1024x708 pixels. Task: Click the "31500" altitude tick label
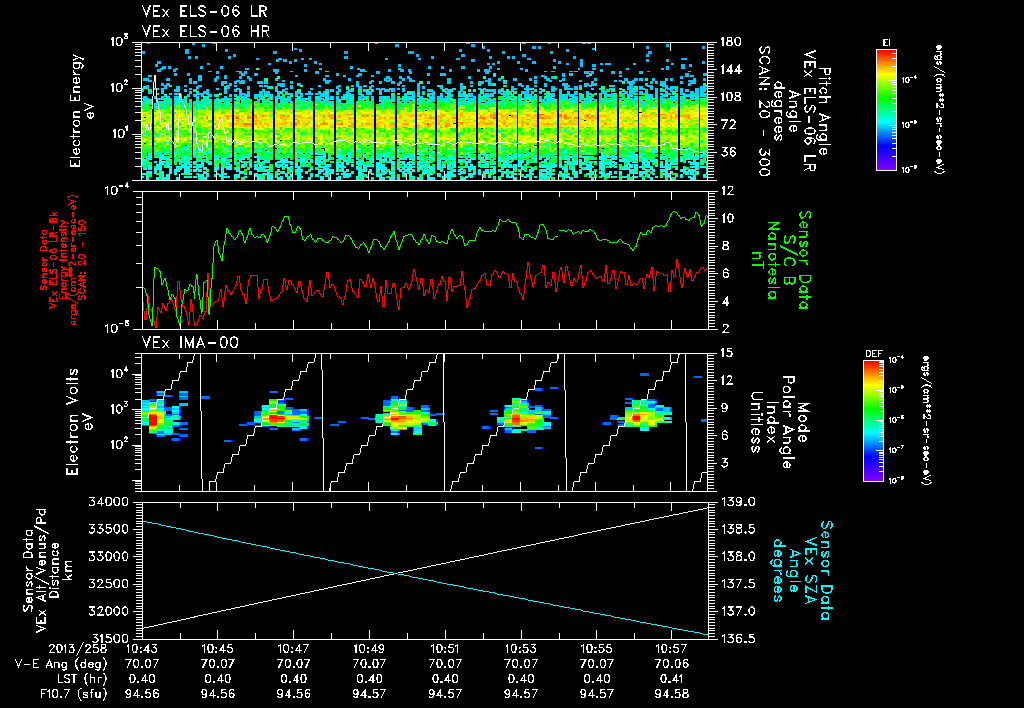click(x=108, y=638)
